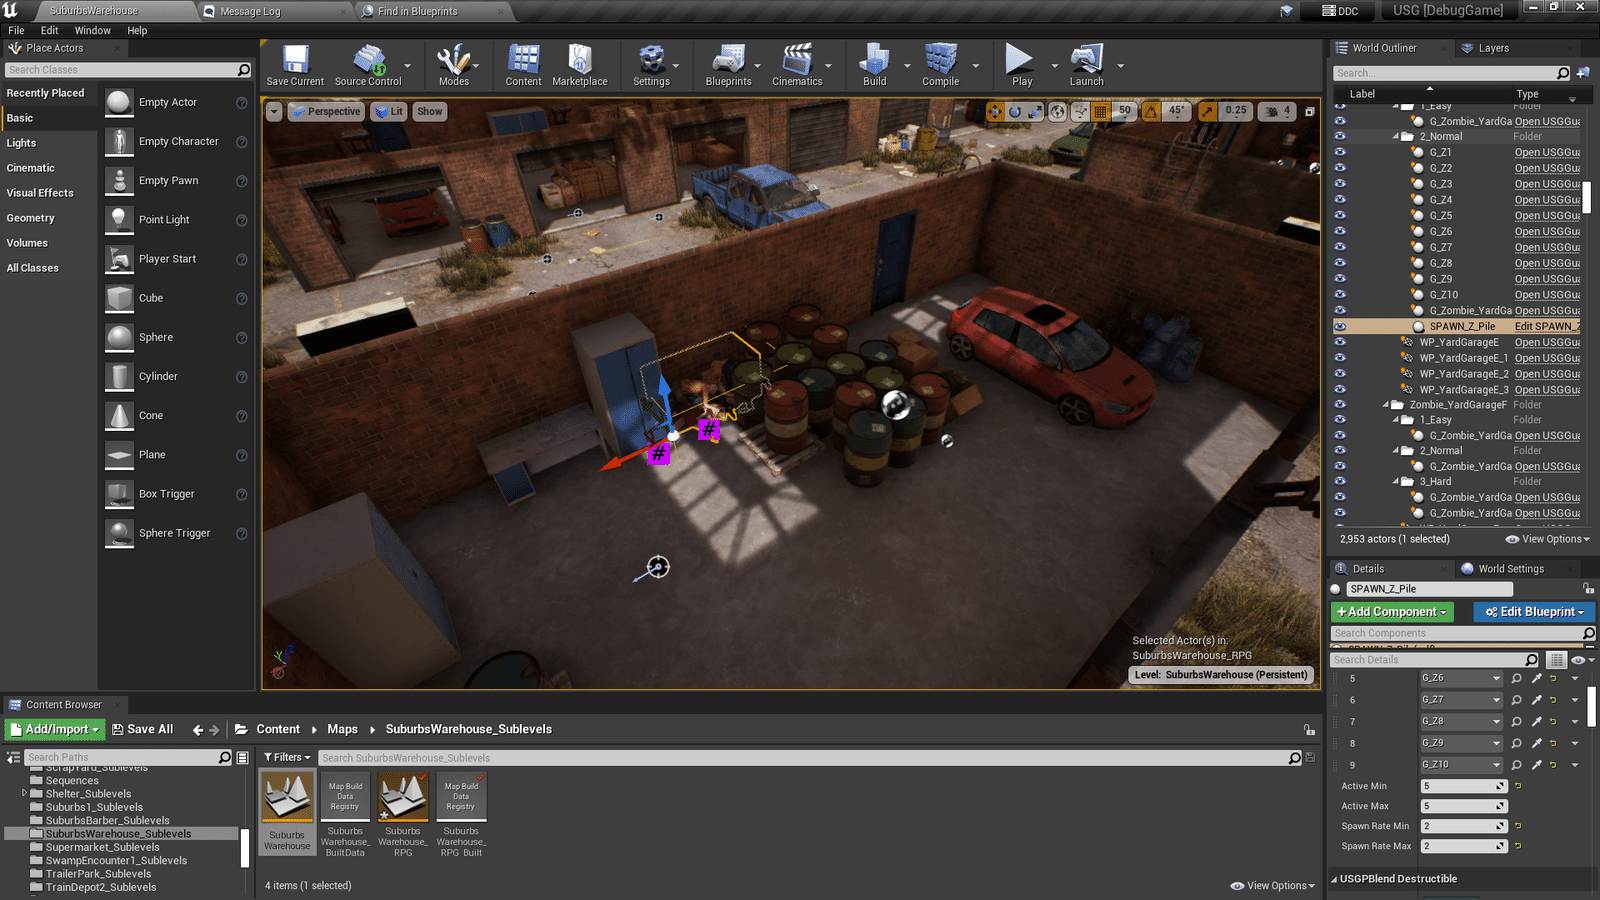Toggle visibility eye for SPAWN_Z_Pile actor

click(x=1340, y=326)
